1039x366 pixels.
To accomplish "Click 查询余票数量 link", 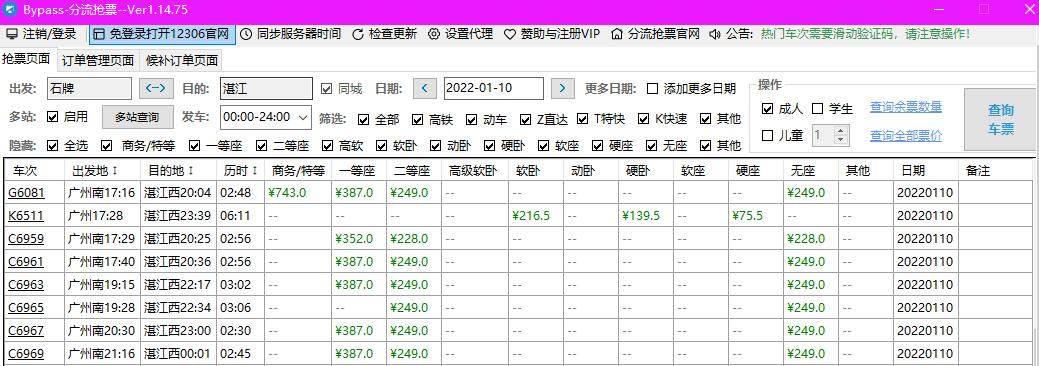I will pos(906,107).
